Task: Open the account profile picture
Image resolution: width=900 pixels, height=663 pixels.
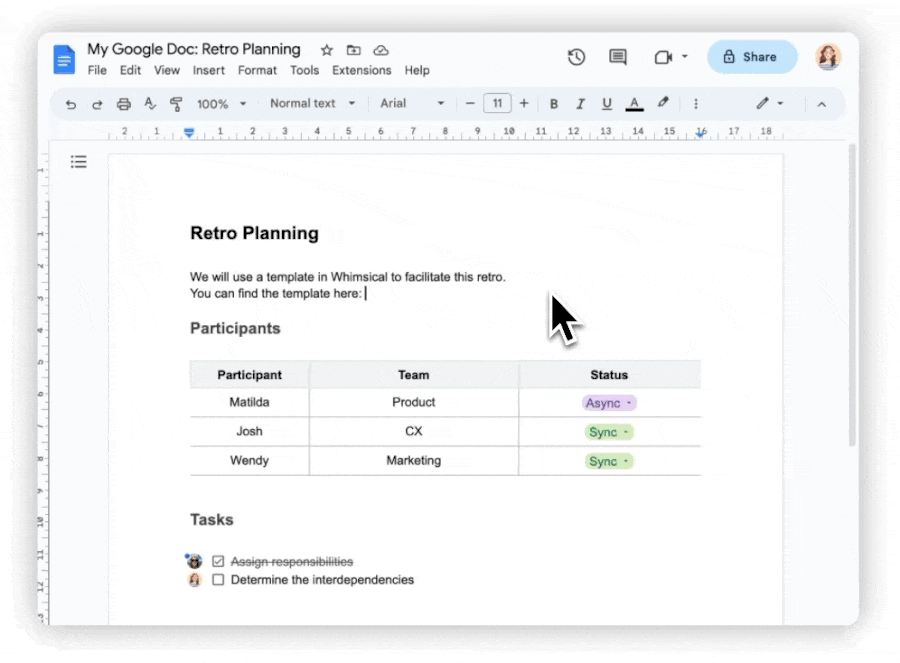Action: coord(828,56)
